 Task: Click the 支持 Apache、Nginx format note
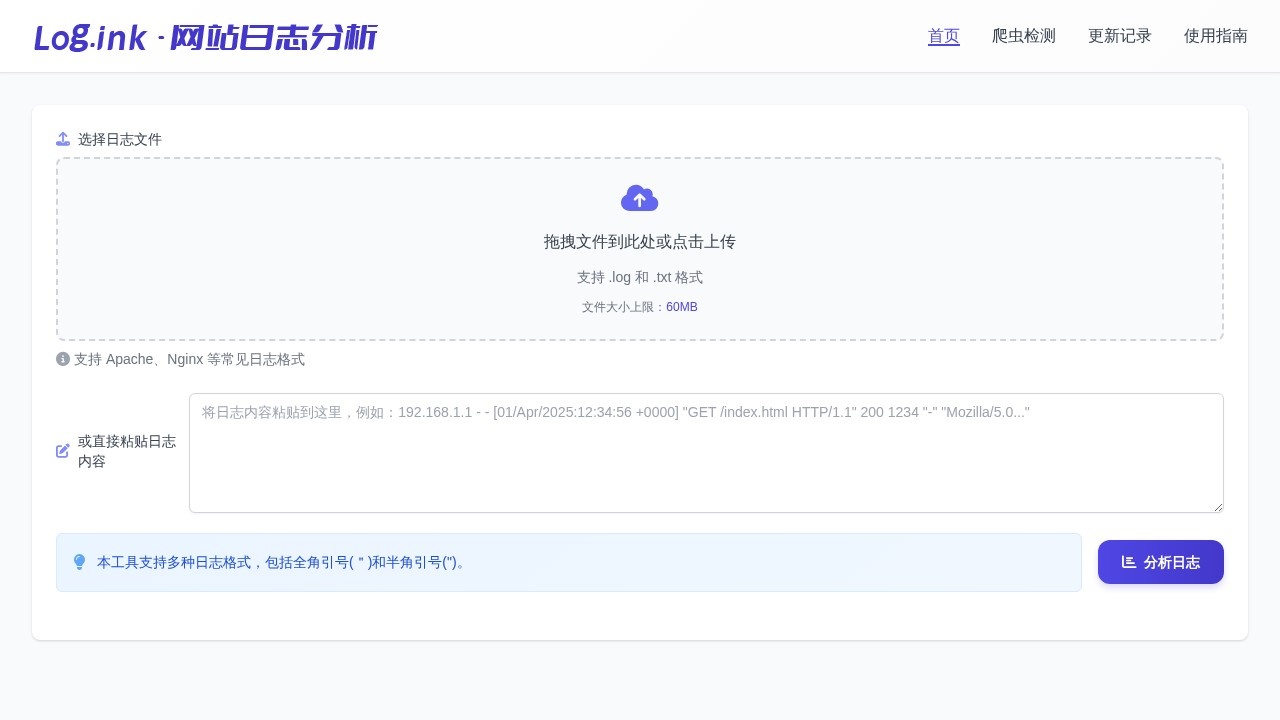tap(189, 359)
